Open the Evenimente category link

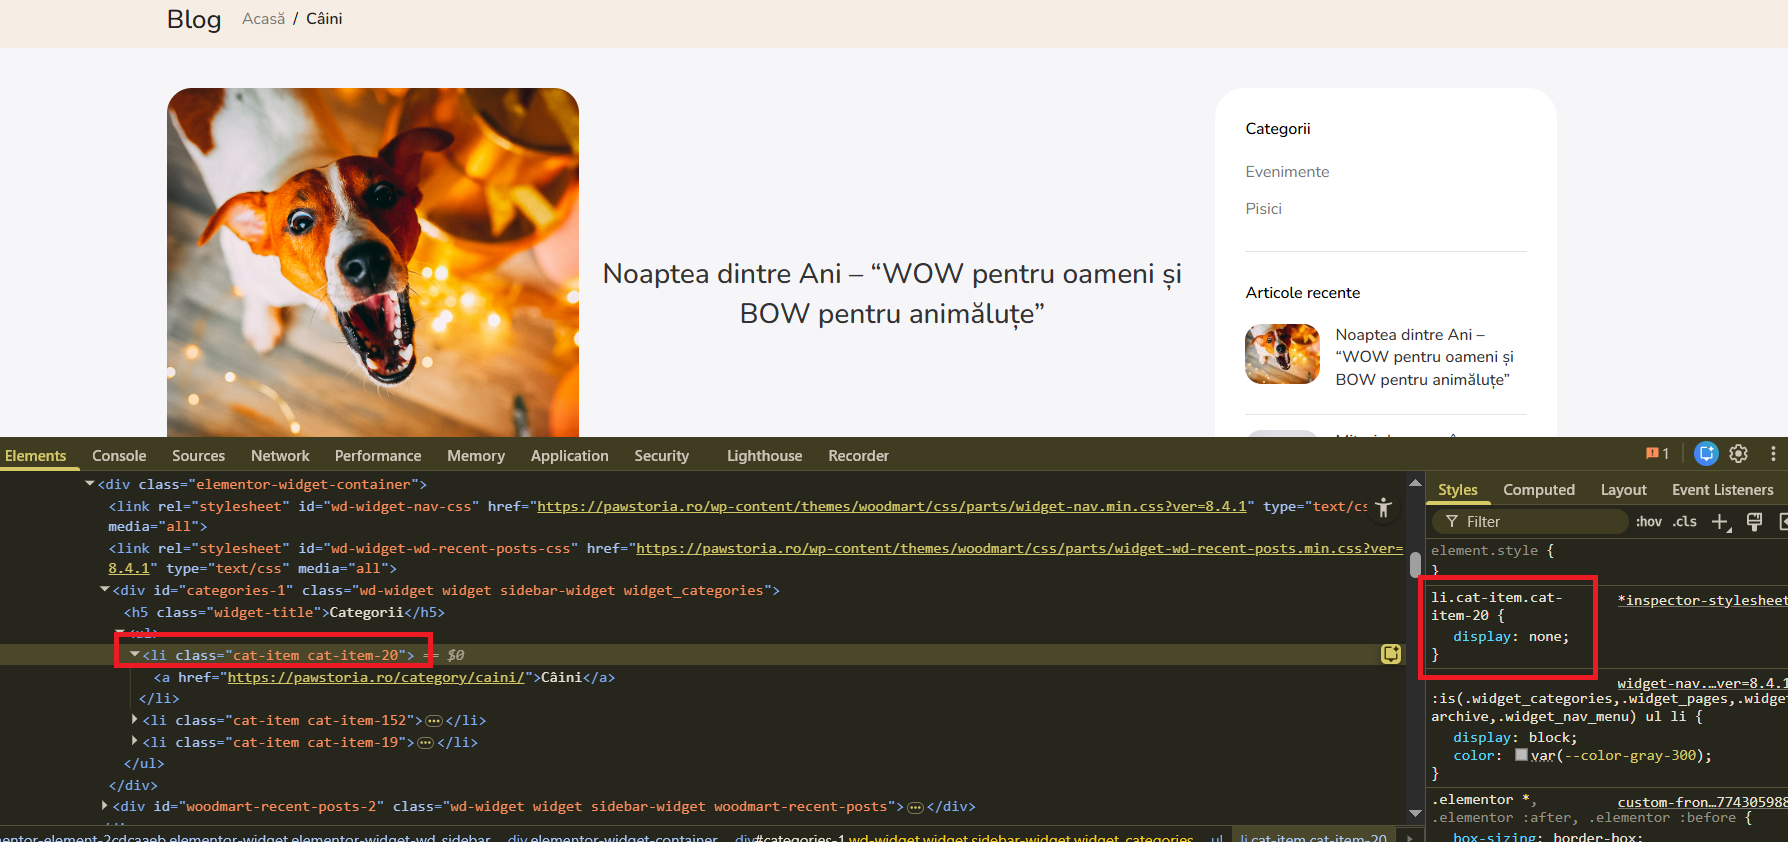coord(1287,172)
